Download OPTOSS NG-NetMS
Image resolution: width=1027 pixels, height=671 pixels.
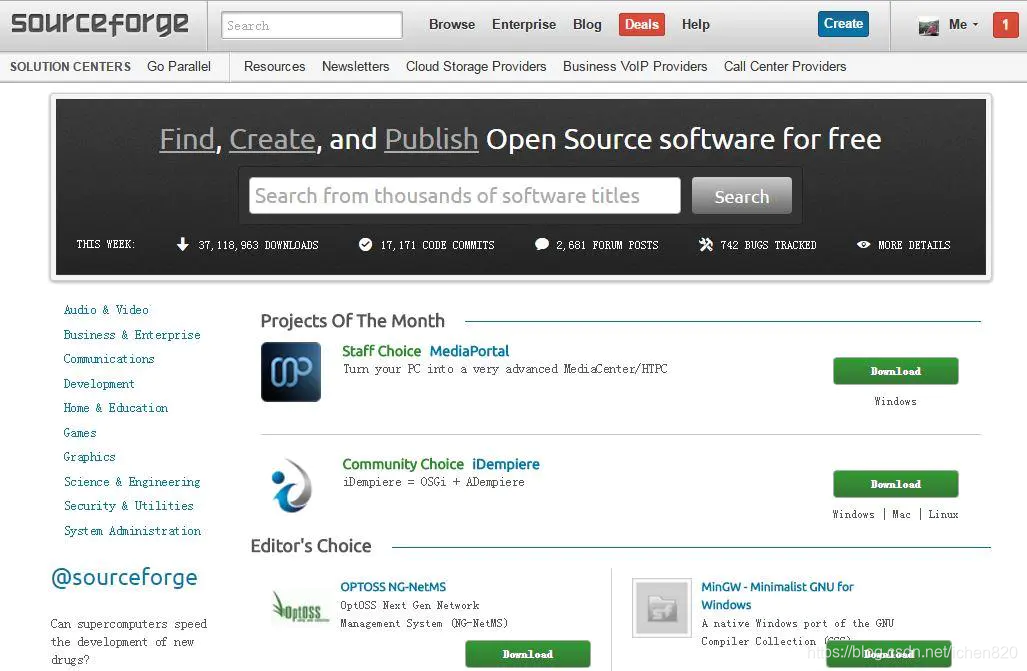(528, 654)
